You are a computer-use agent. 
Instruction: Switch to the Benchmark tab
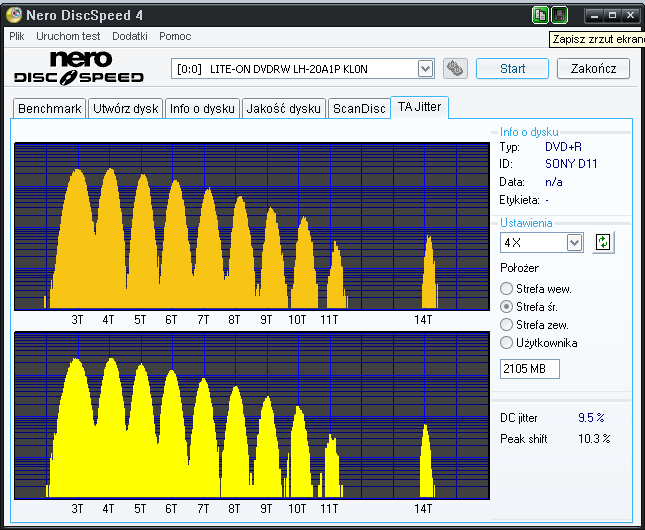50,109
